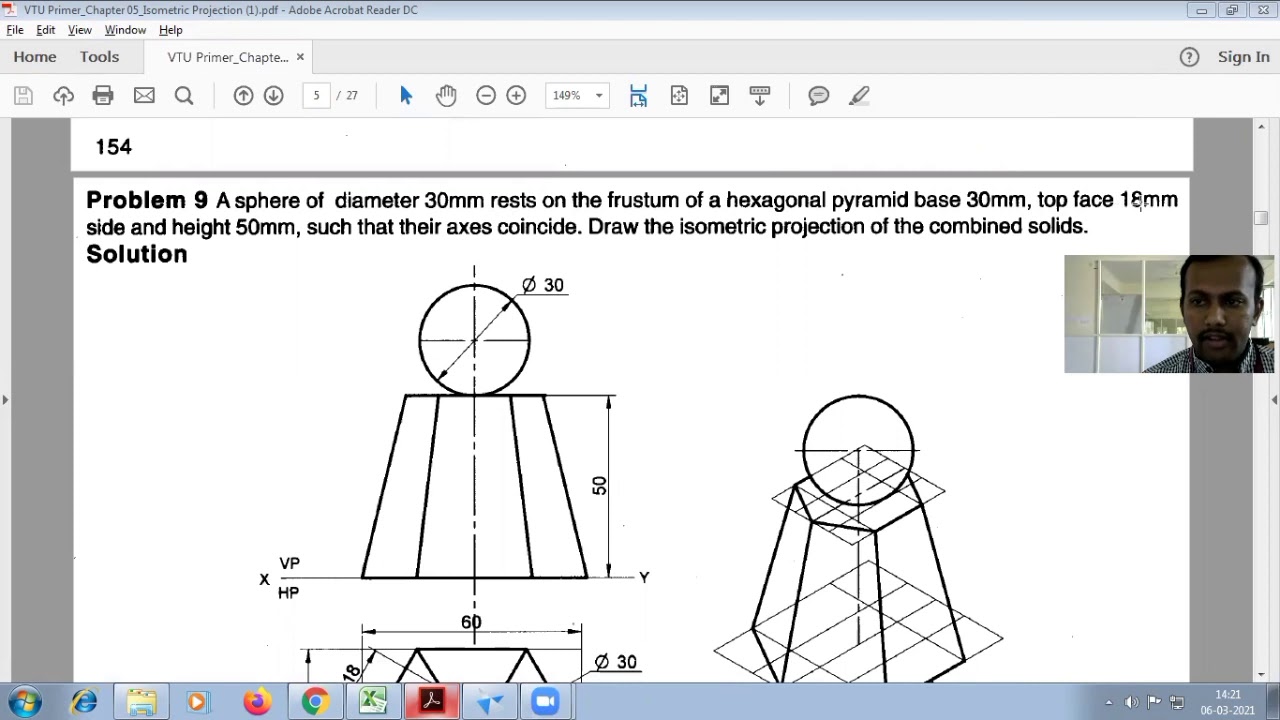
Task: Open the File menu
Action: click(15, 30)
